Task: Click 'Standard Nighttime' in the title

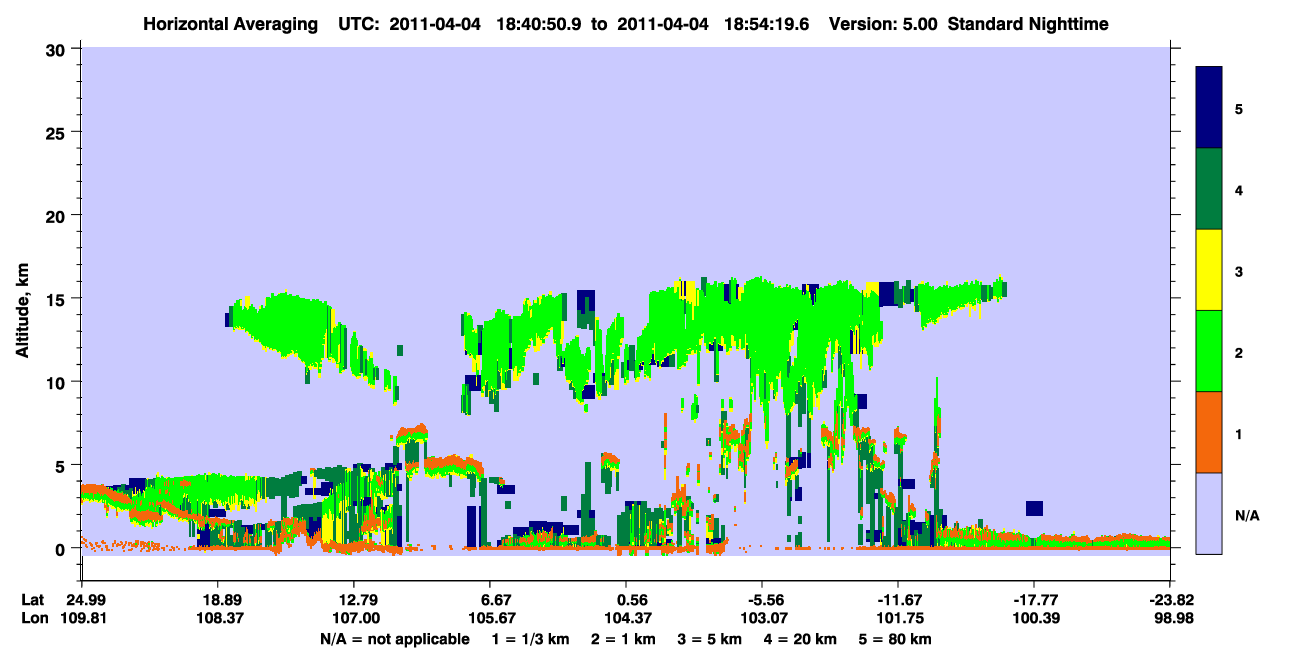Action: (x=1026, y=23)
